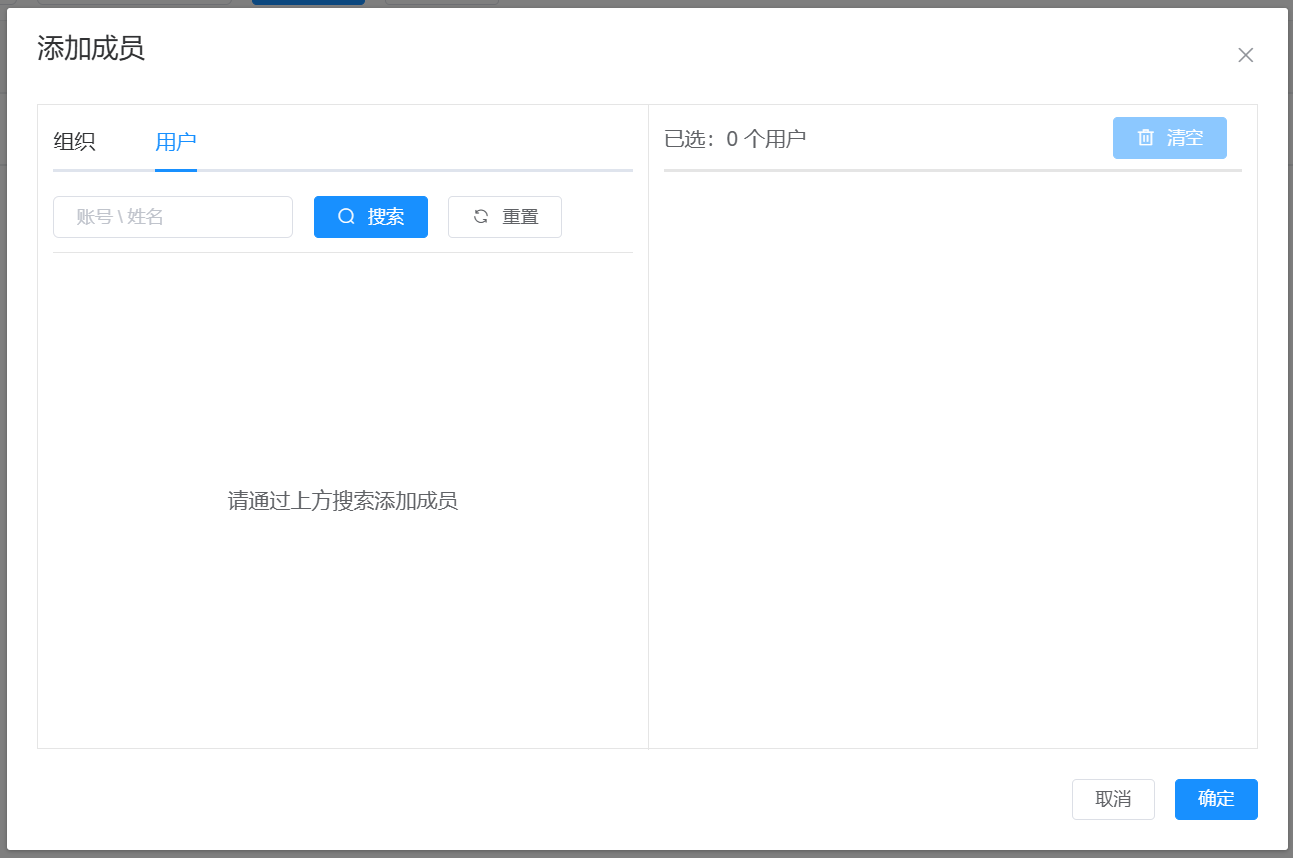Click the 添加成员 dialog title
This screenshot has height=858, width=1293.
[91, 48]
